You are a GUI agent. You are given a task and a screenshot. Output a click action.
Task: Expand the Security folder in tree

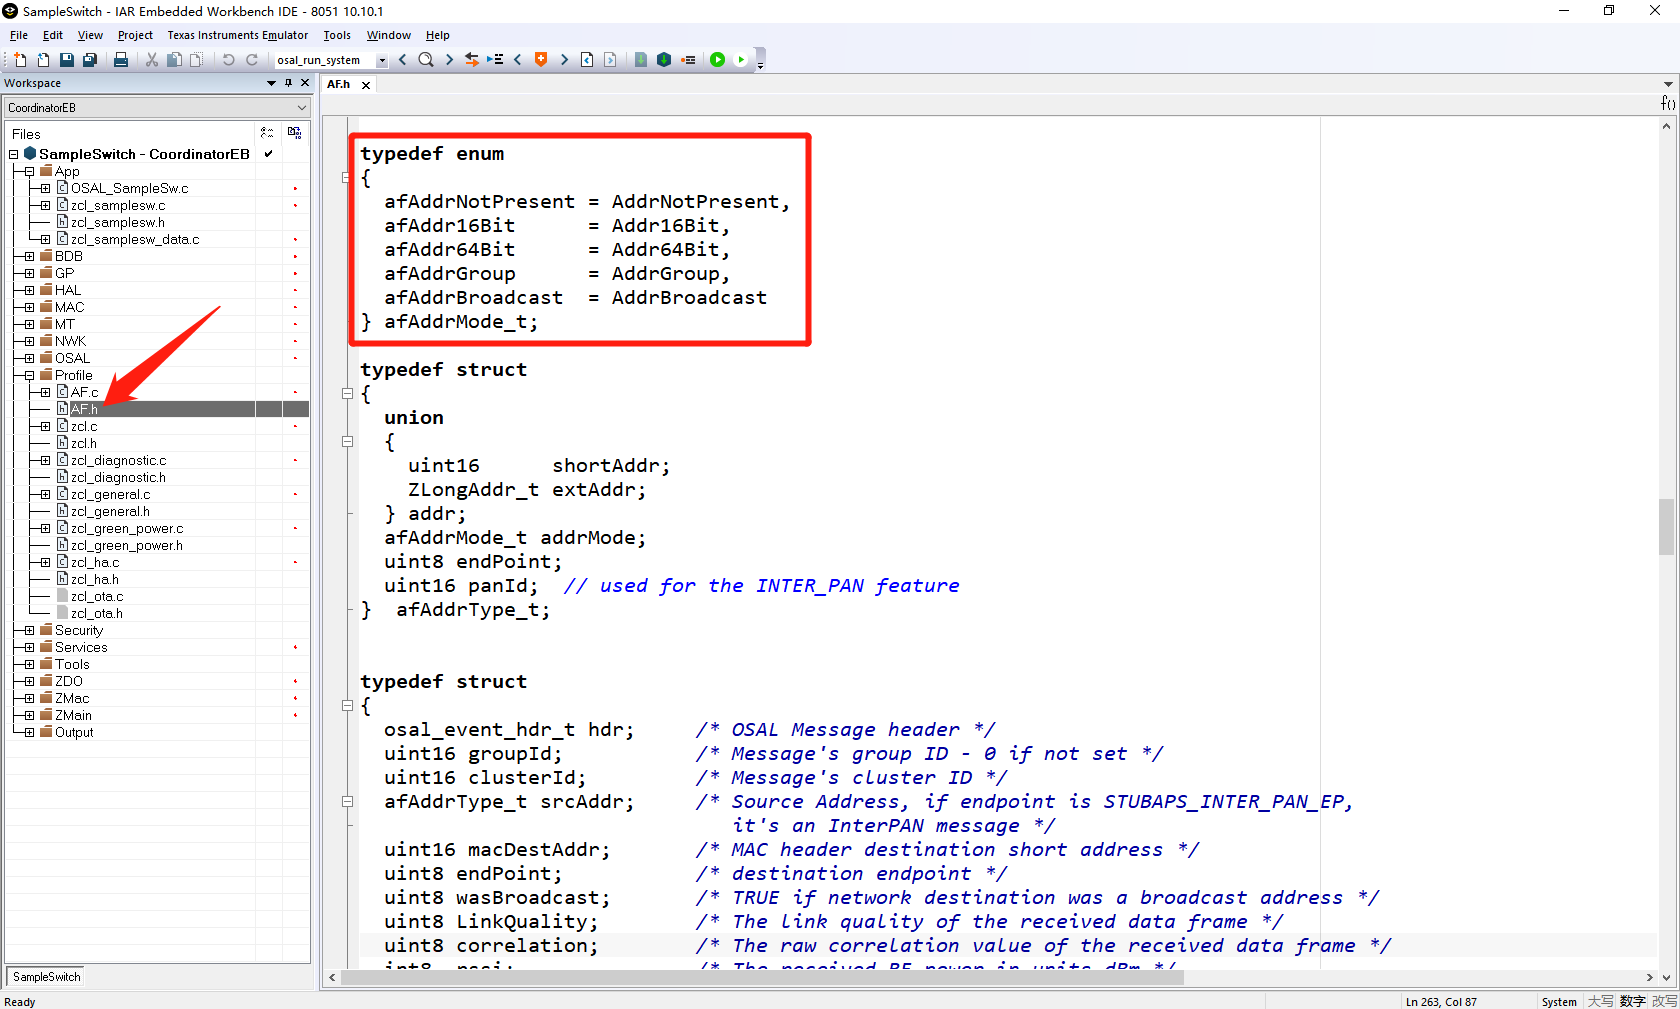30,630
